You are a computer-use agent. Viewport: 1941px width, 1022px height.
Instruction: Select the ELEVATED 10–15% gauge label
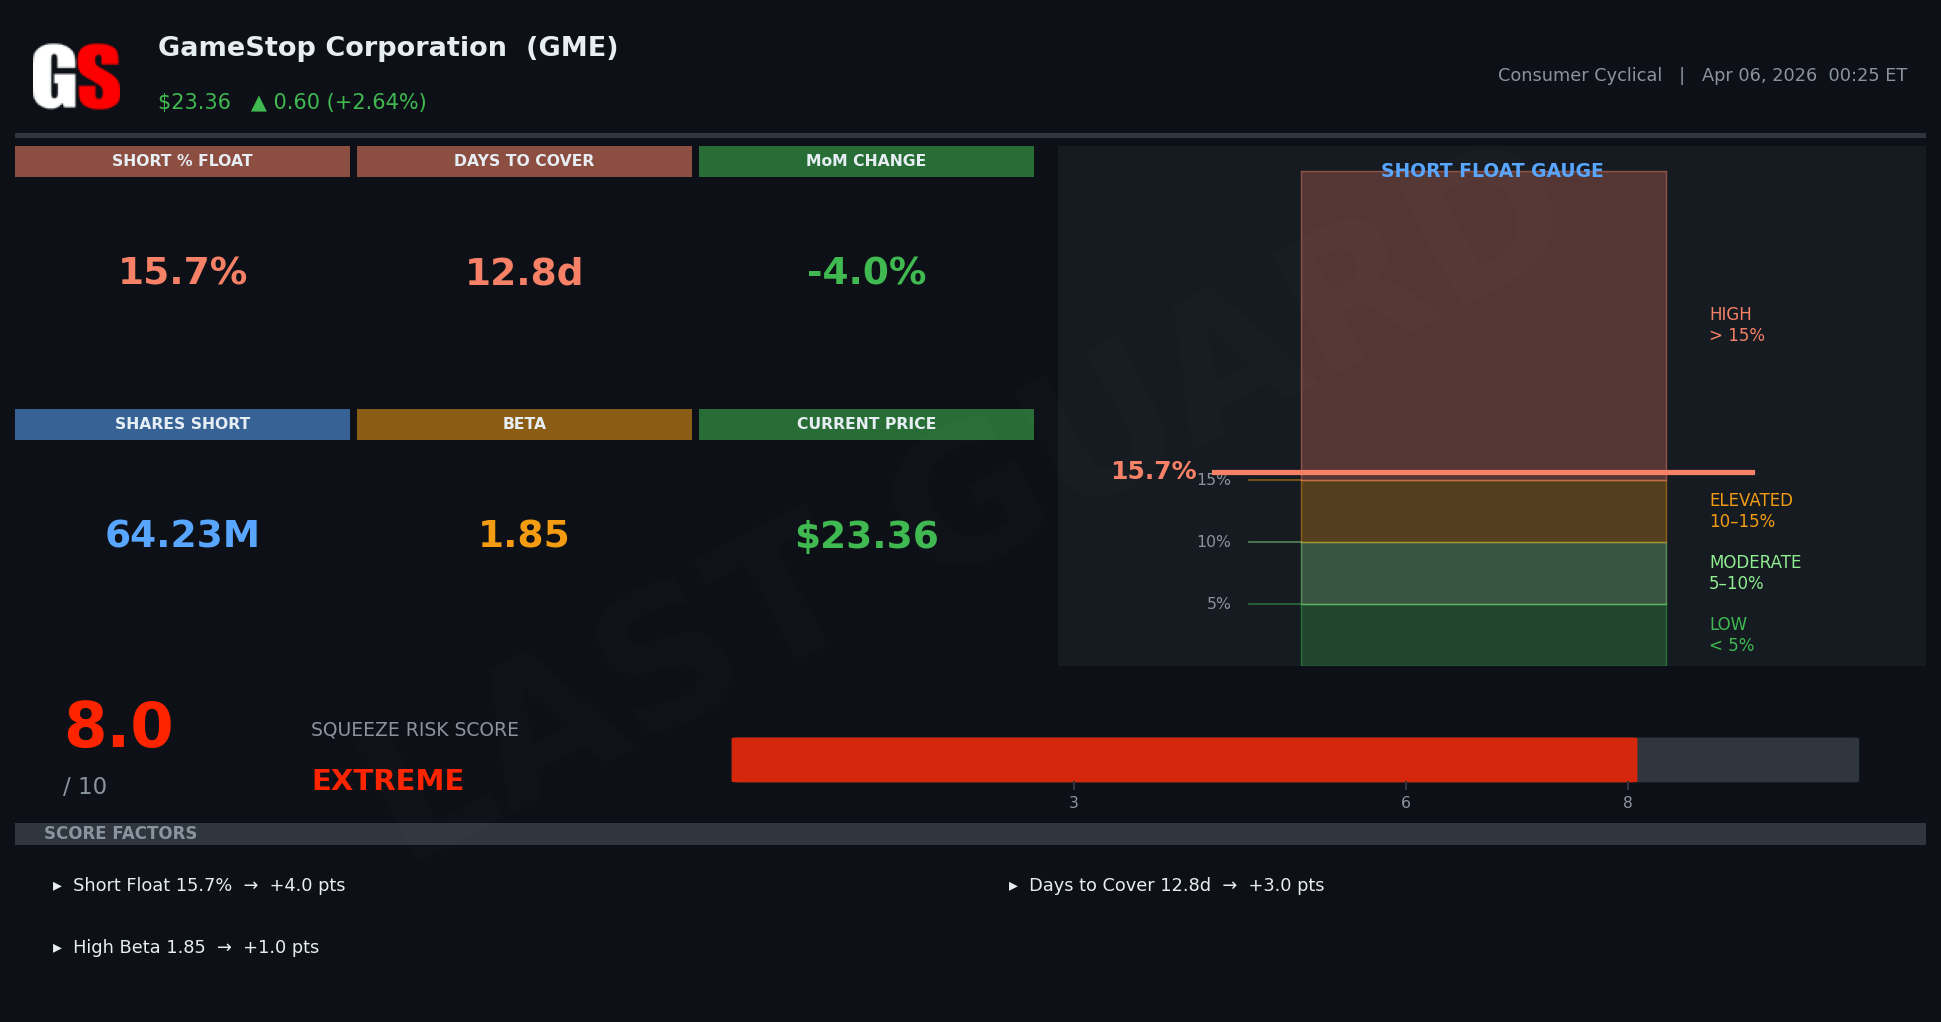[x=1750, y=511]
